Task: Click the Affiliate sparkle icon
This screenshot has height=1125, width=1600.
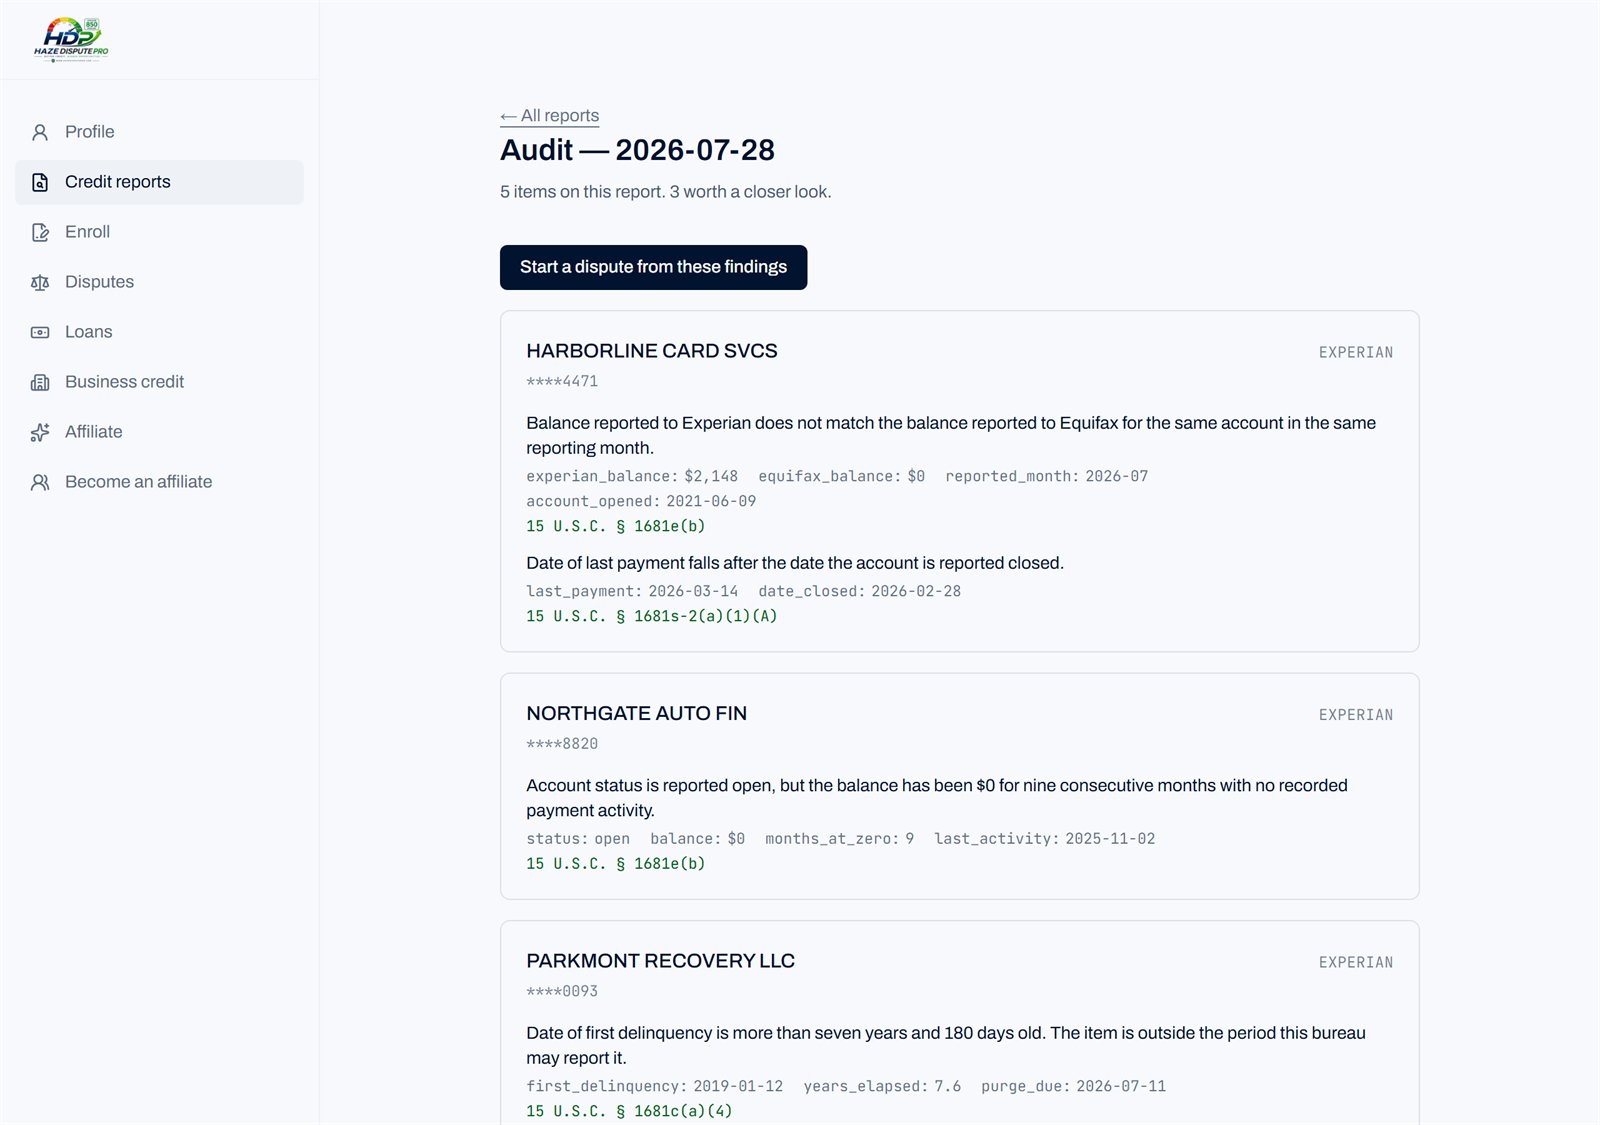Action: tap(40, 432)
